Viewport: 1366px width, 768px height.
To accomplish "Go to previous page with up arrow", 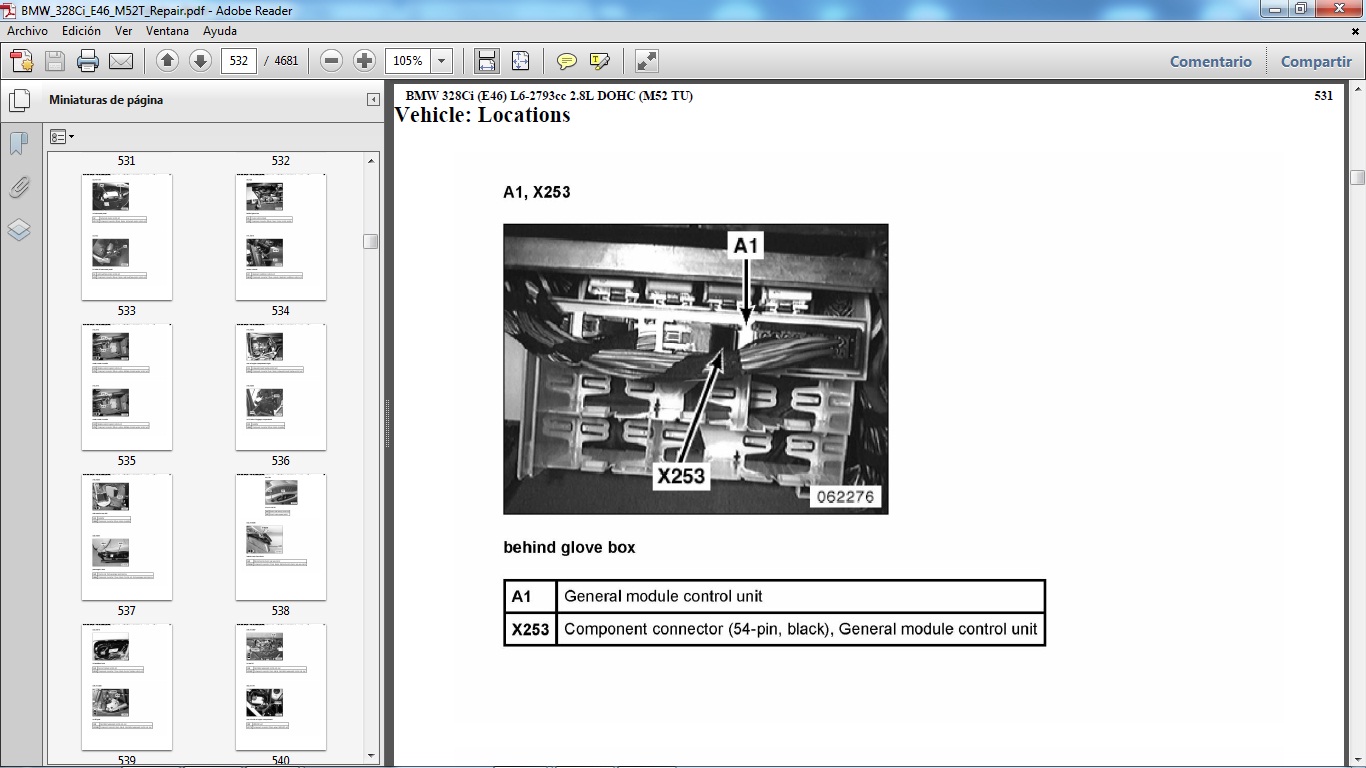I will pos(168,61).
